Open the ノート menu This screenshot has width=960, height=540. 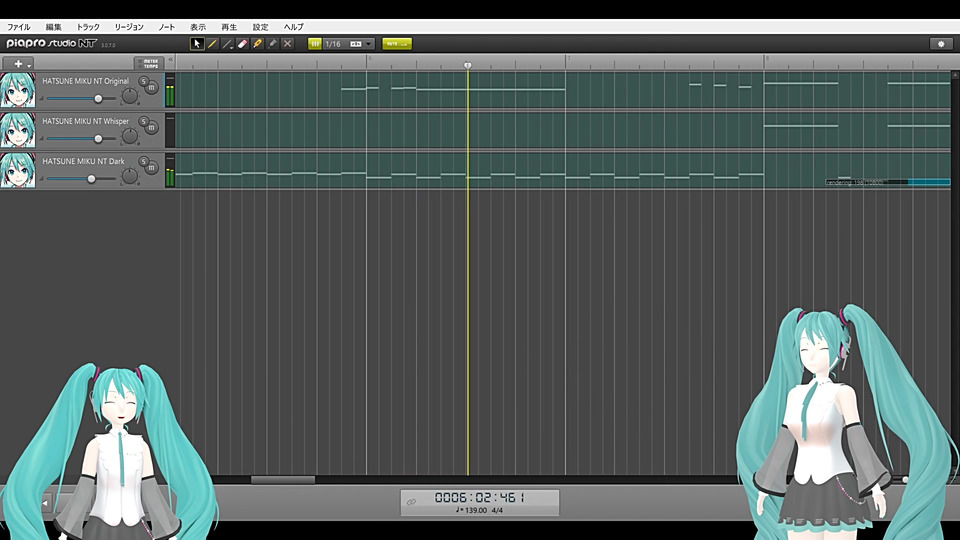(x=167, y=27)
